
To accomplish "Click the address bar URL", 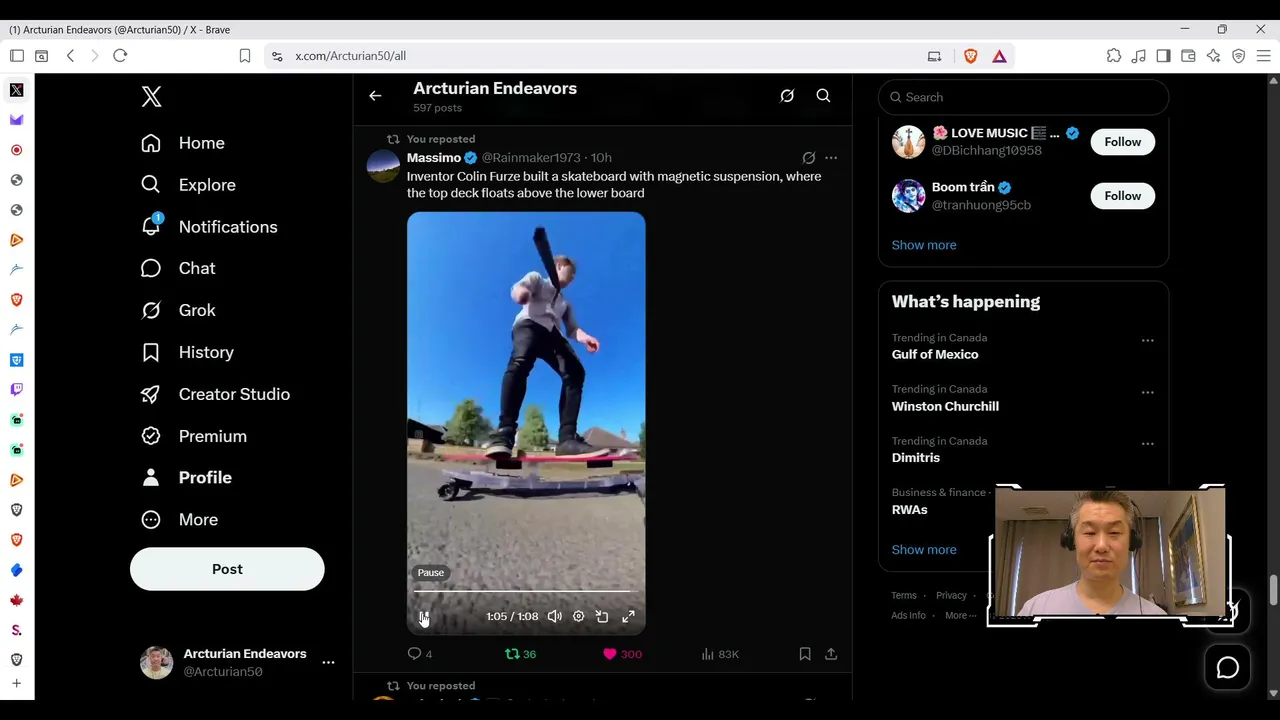I will pos(350,56).
